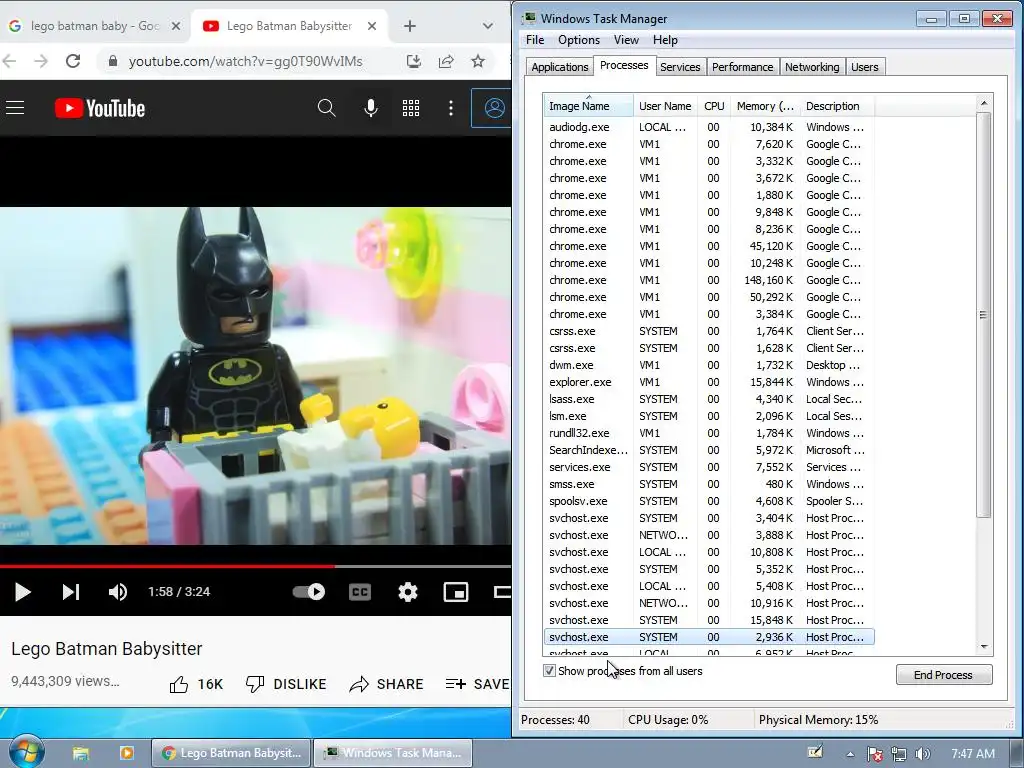
Task: Sort processes by Description column header
Action: (837, 106)
